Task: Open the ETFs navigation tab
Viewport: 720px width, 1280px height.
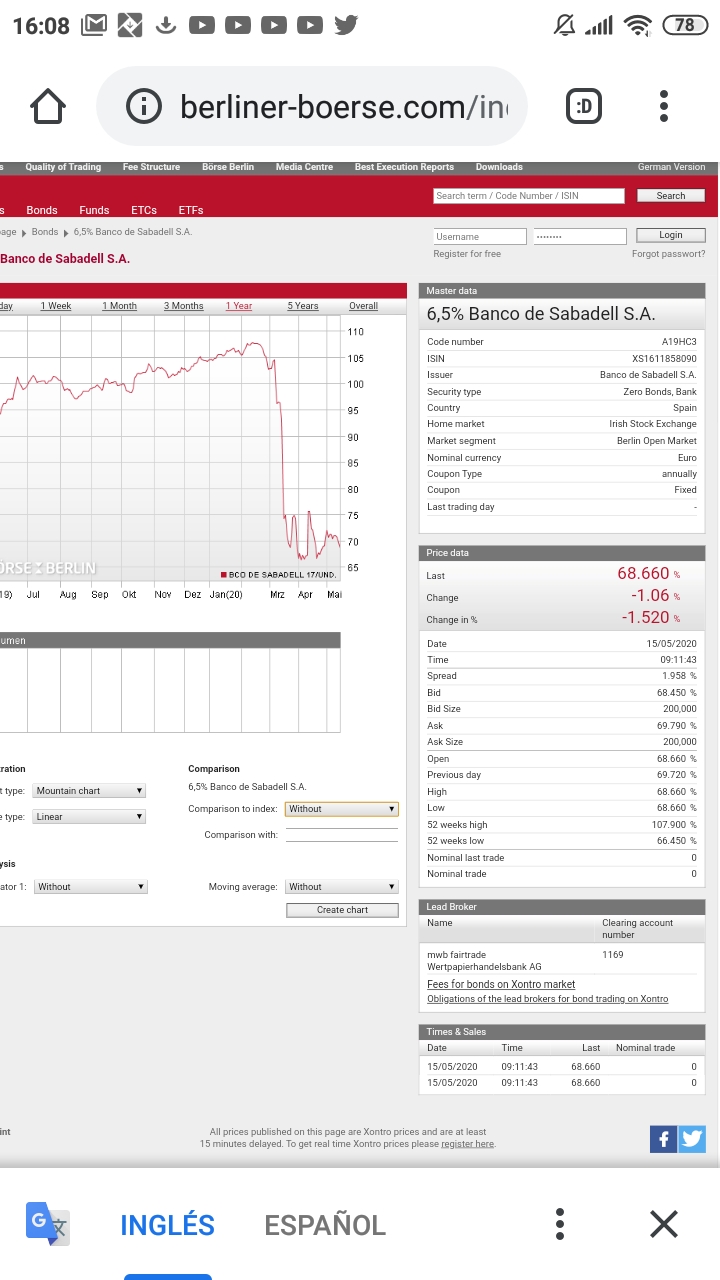Action: coord(191,210)
